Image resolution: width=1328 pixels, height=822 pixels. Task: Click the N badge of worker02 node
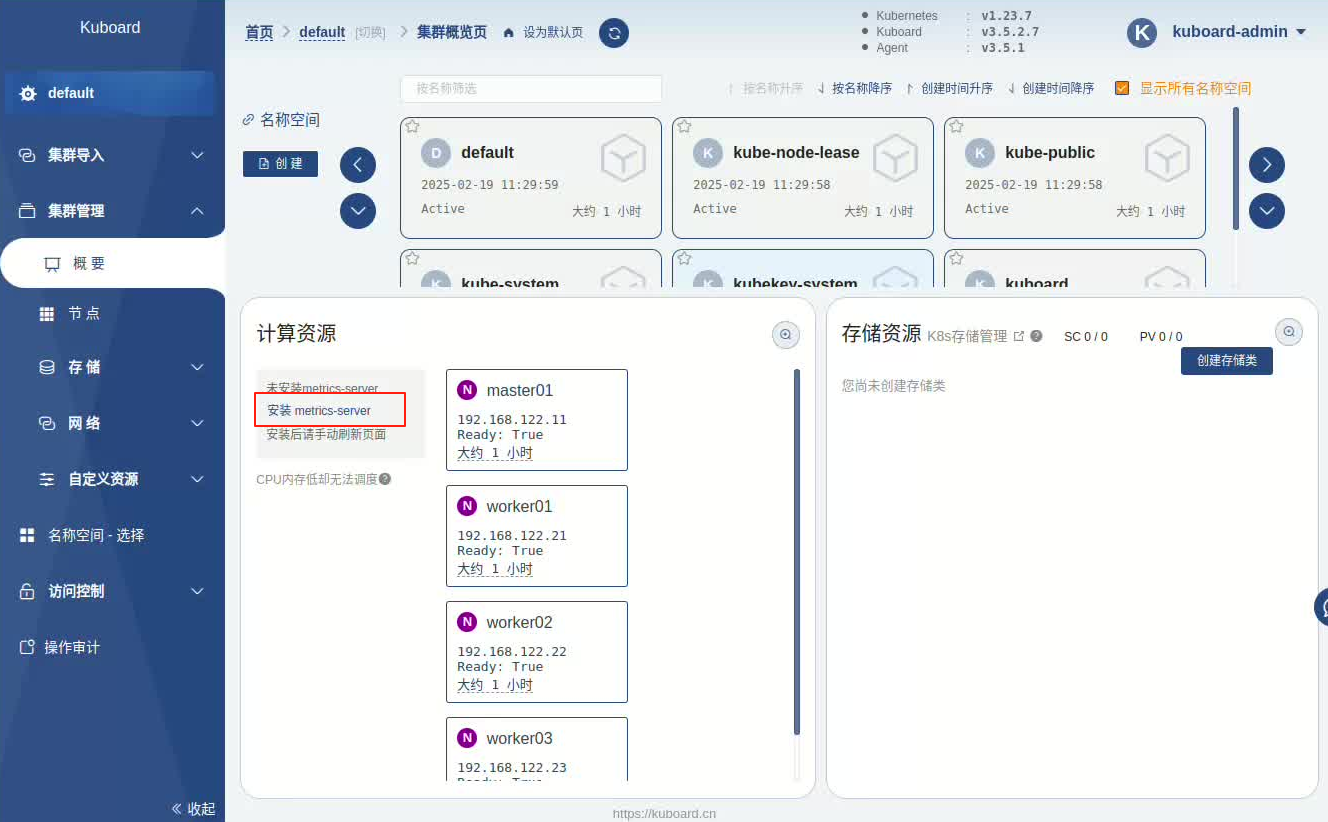(x=467, y=622)
